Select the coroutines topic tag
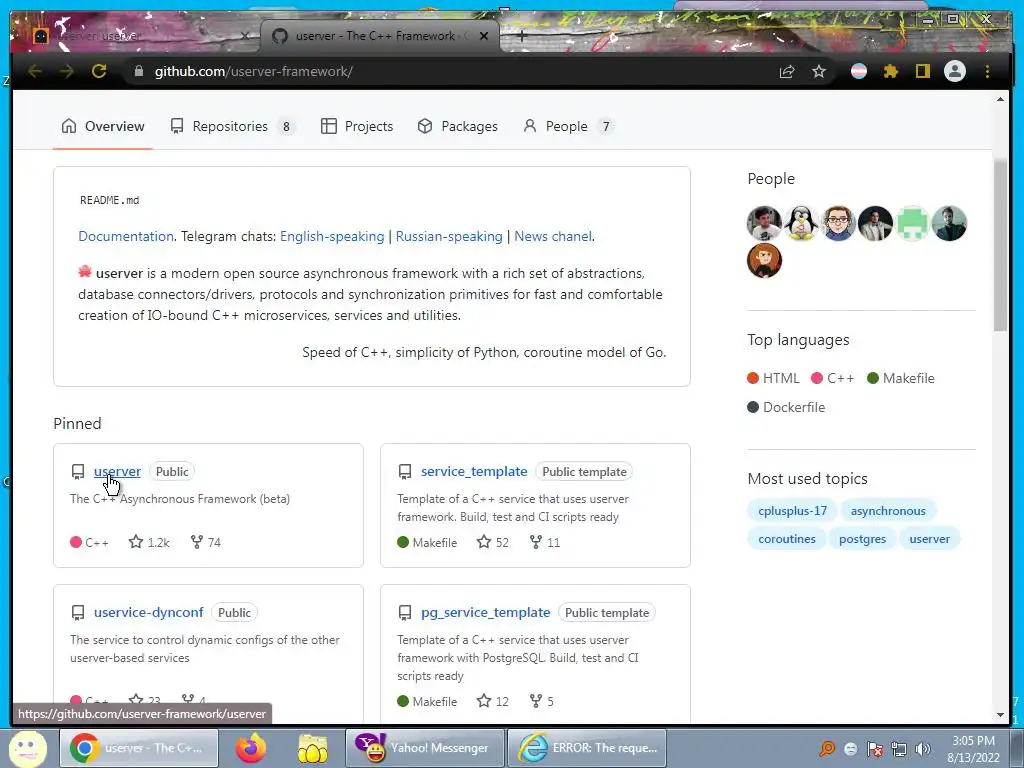Viewport: 1024px width, 768px height. click(x=787, y=539)
